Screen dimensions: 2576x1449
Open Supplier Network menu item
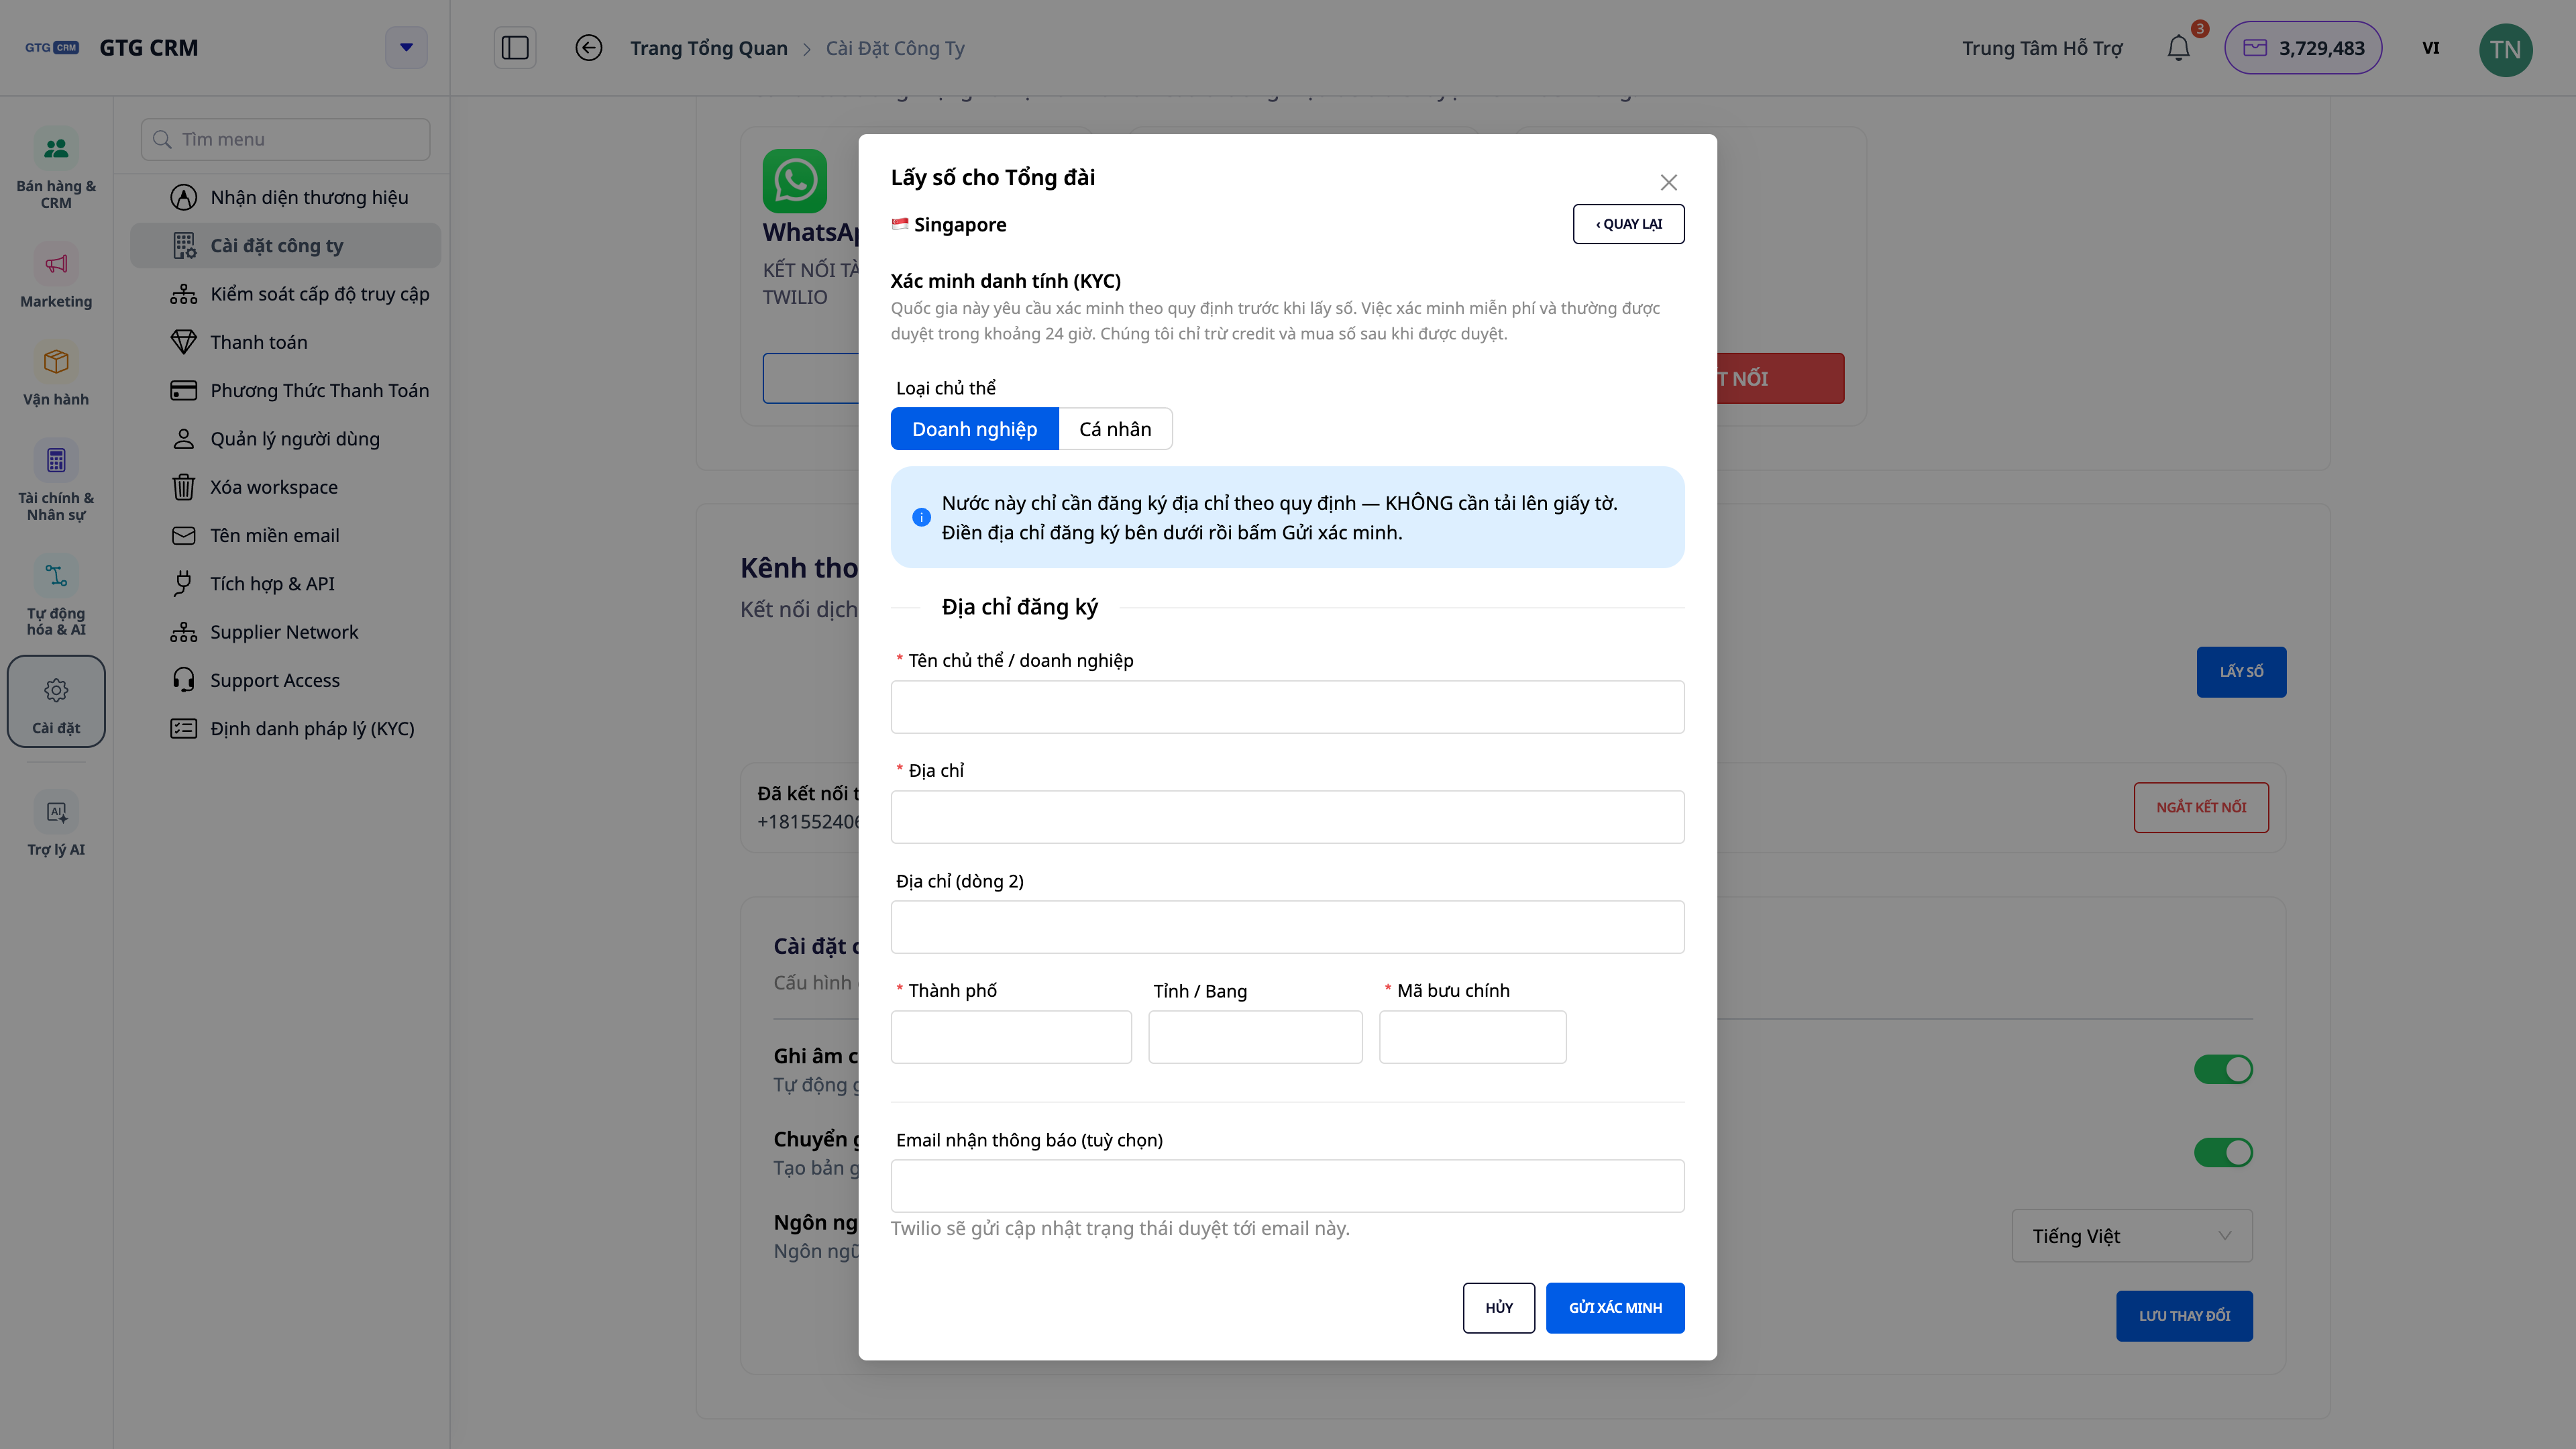tap(286, 632)
